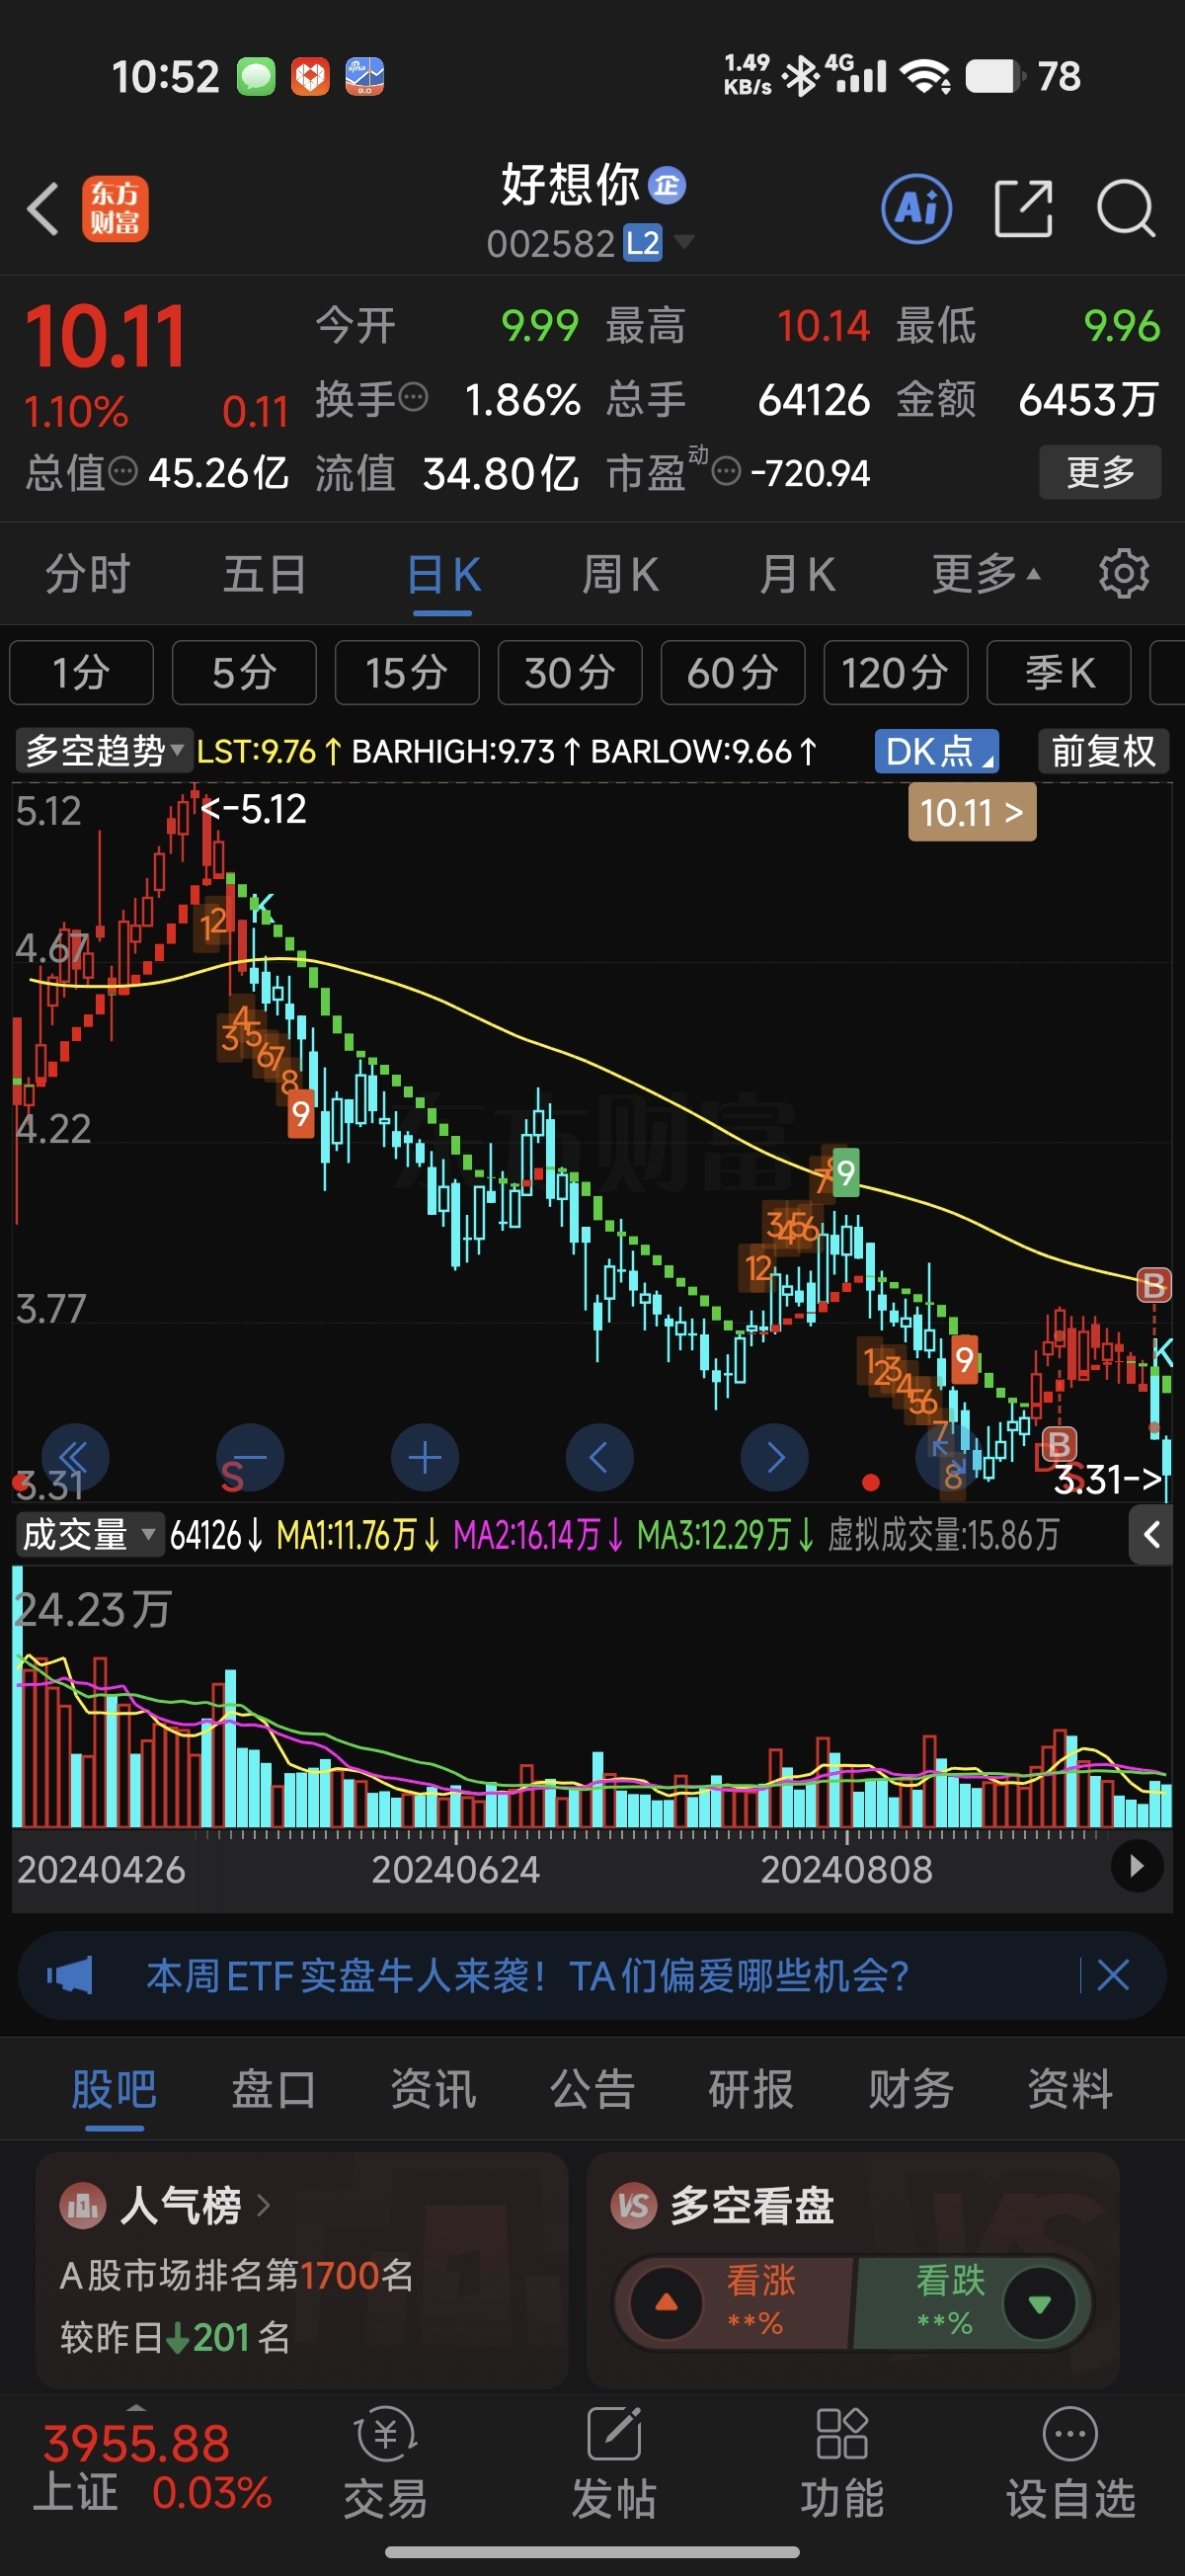Expand the 上证 index bar arrow
This screenshot has width=1185, height=2576.
point(138,2406)
